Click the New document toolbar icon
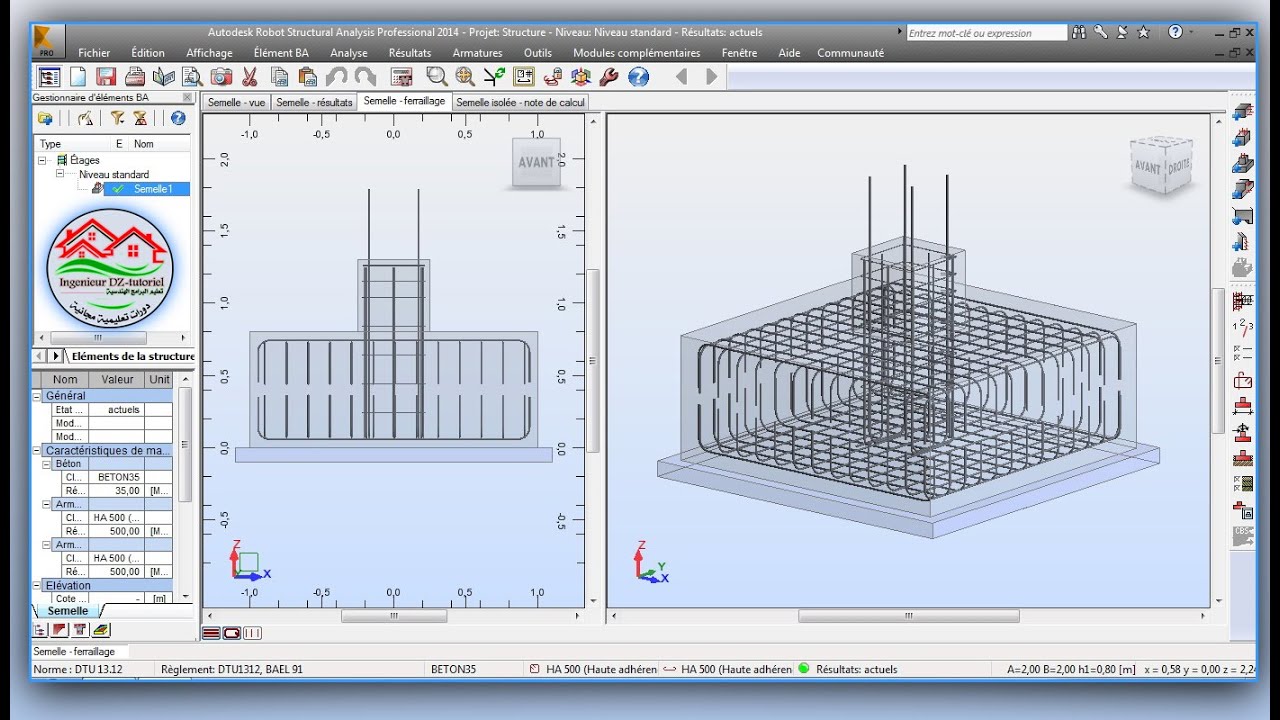This screenshot has height=720, width=1280. (x=77, y=77)
